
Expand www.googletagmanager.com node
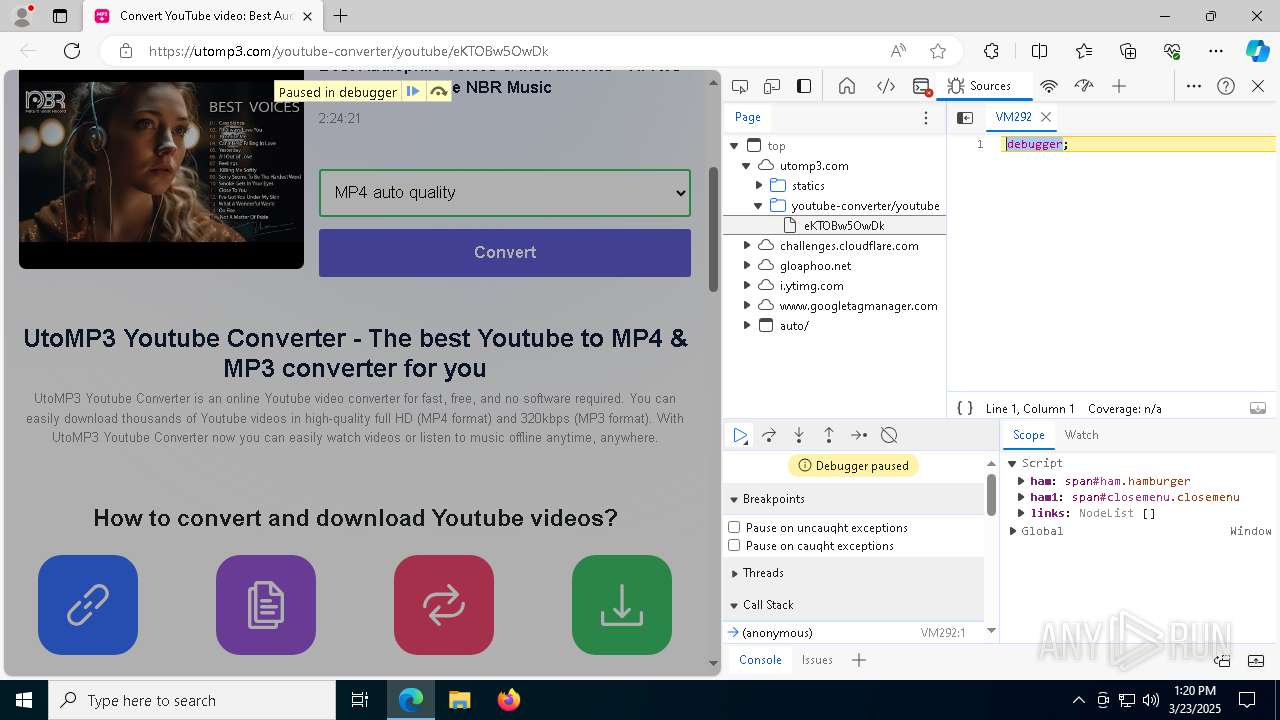click(746, 306)
